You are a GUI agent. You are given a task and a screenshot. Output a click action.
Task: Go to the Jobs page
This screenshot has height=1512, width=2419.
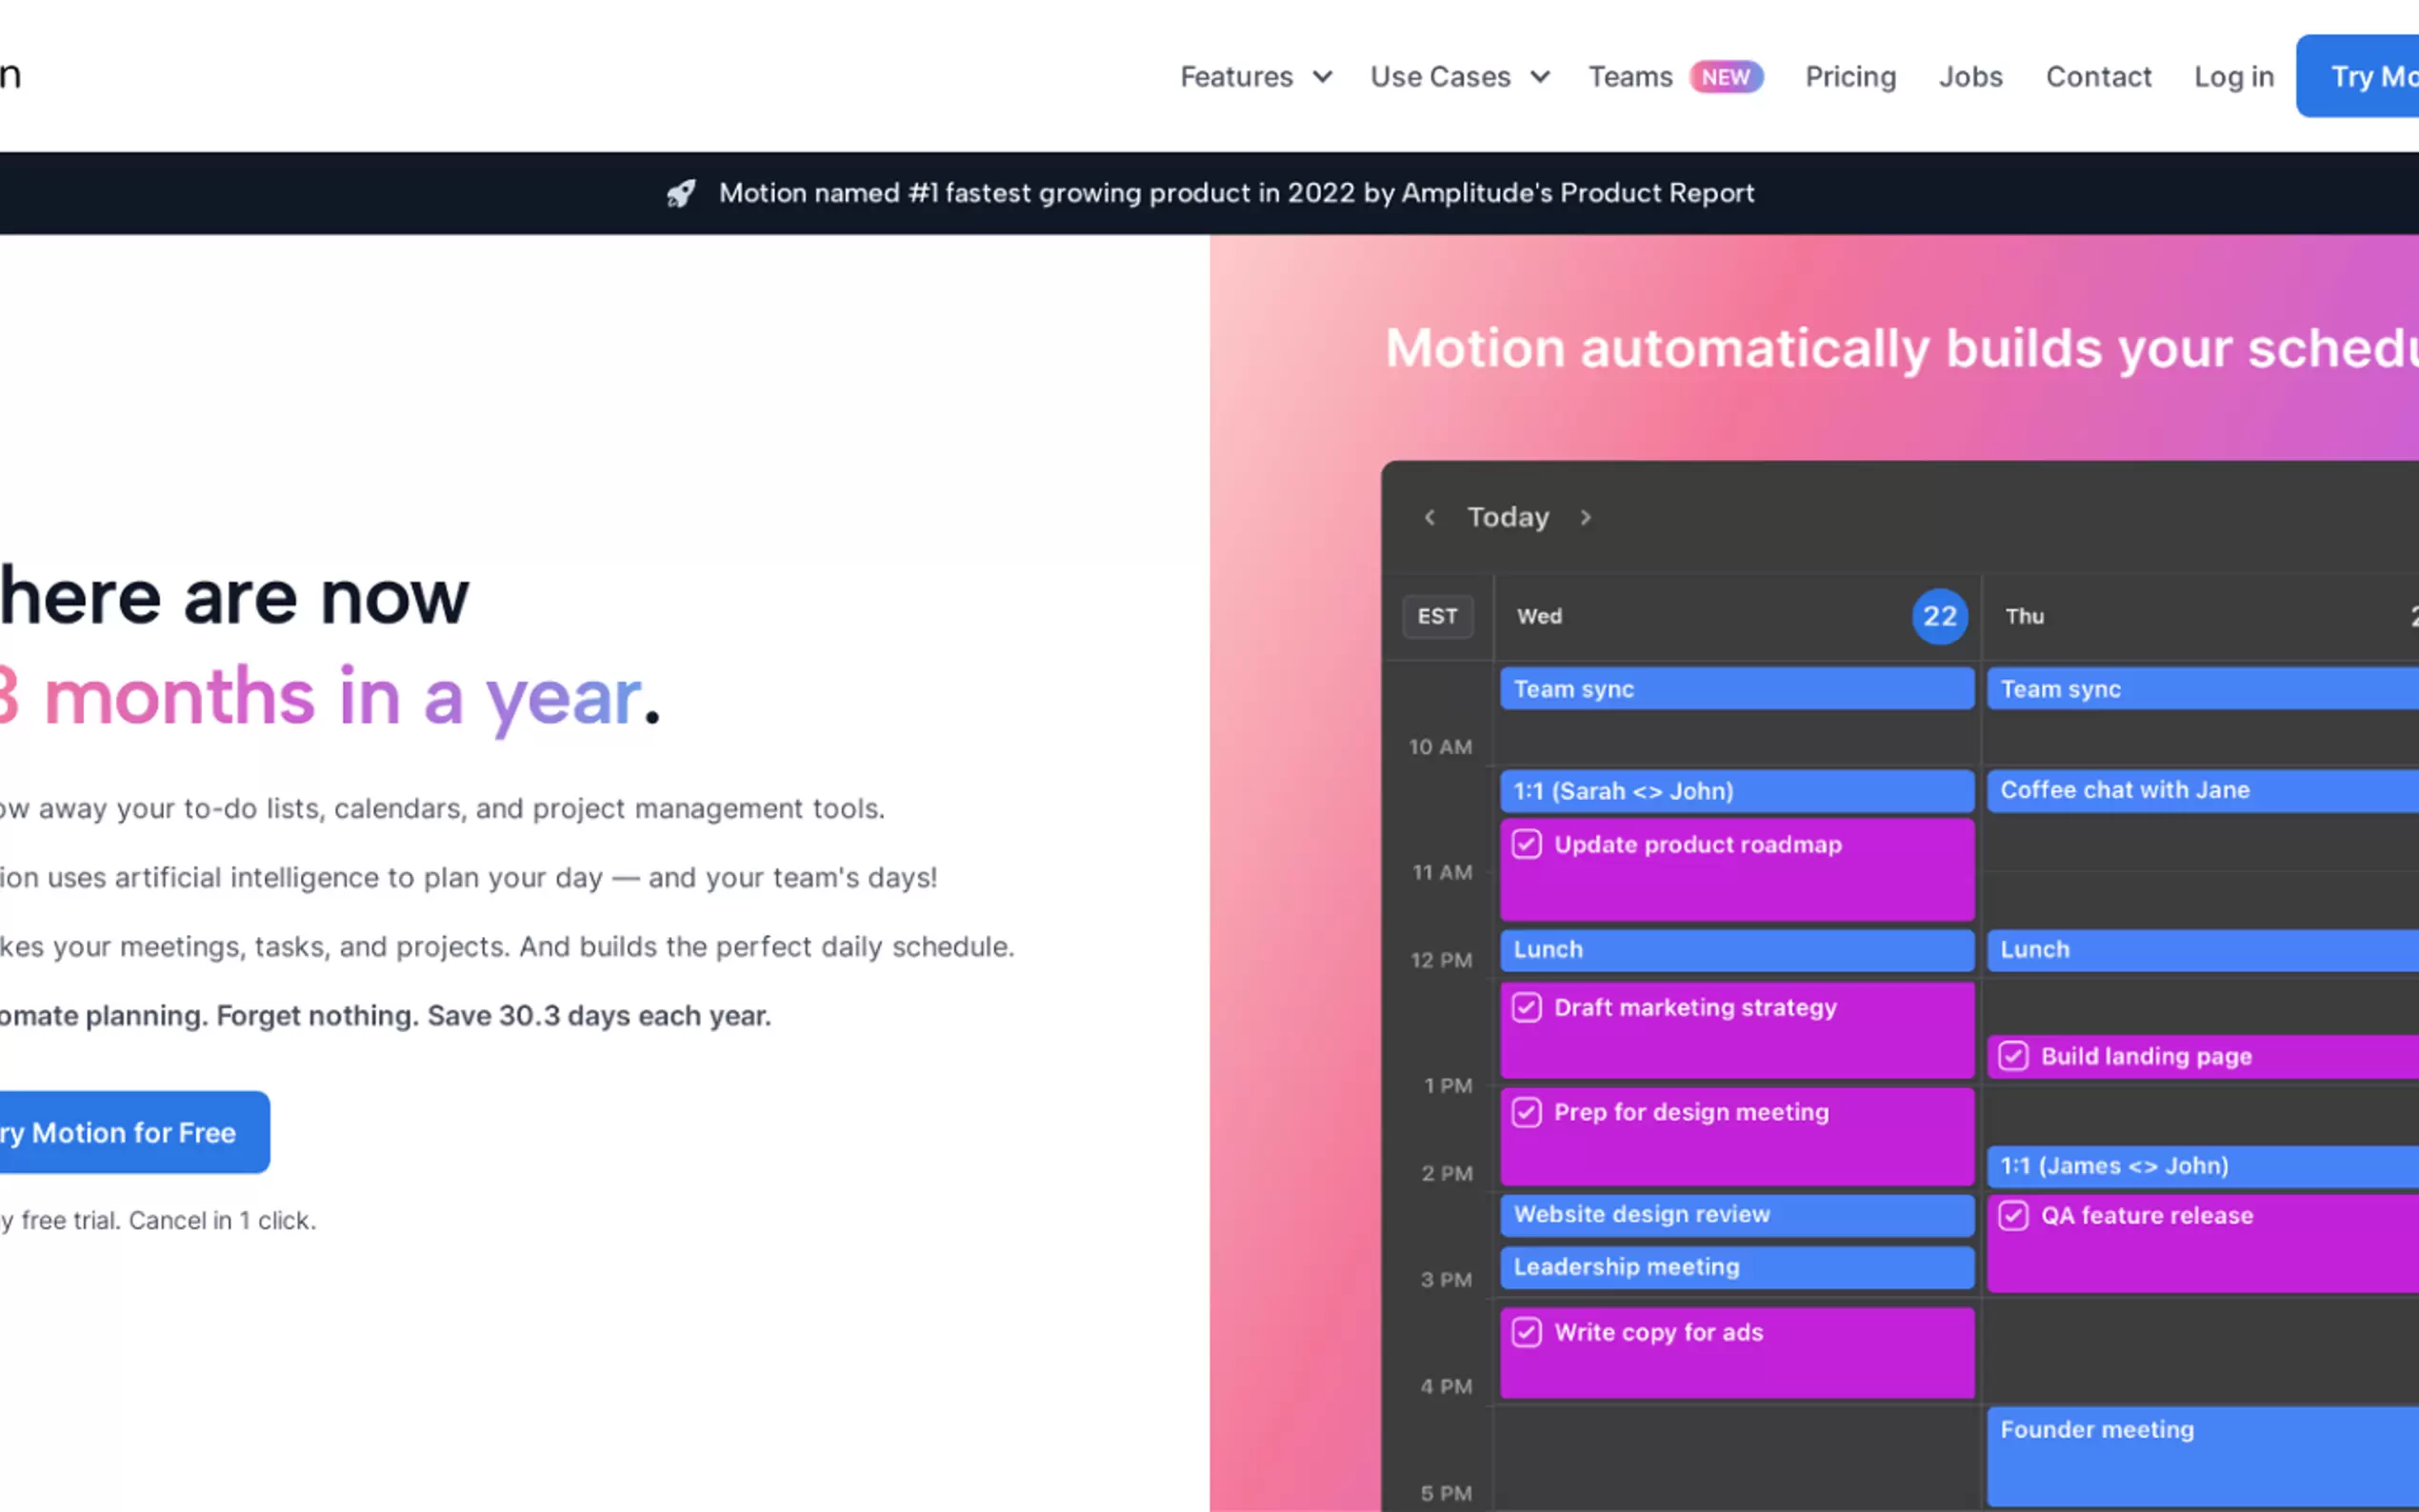point(1970,77)
